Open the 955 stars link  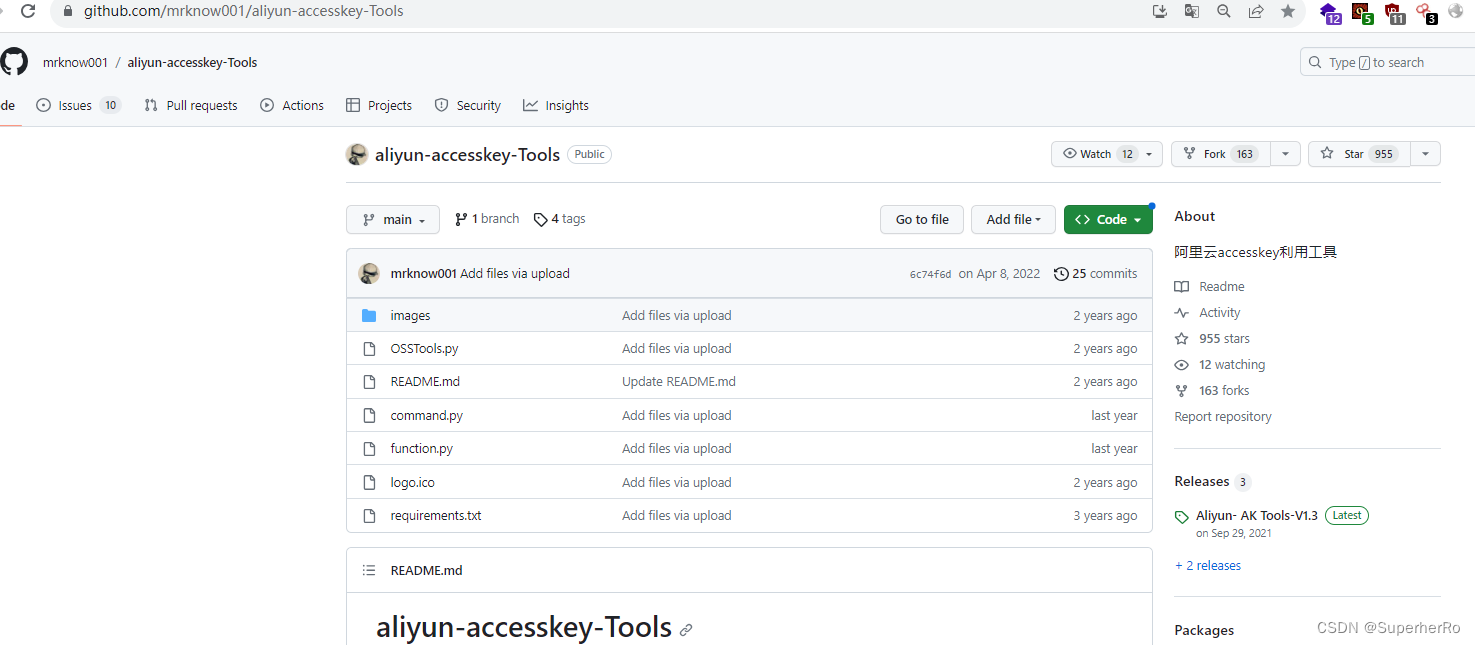pyautogui.click(x=1213, y=339)
